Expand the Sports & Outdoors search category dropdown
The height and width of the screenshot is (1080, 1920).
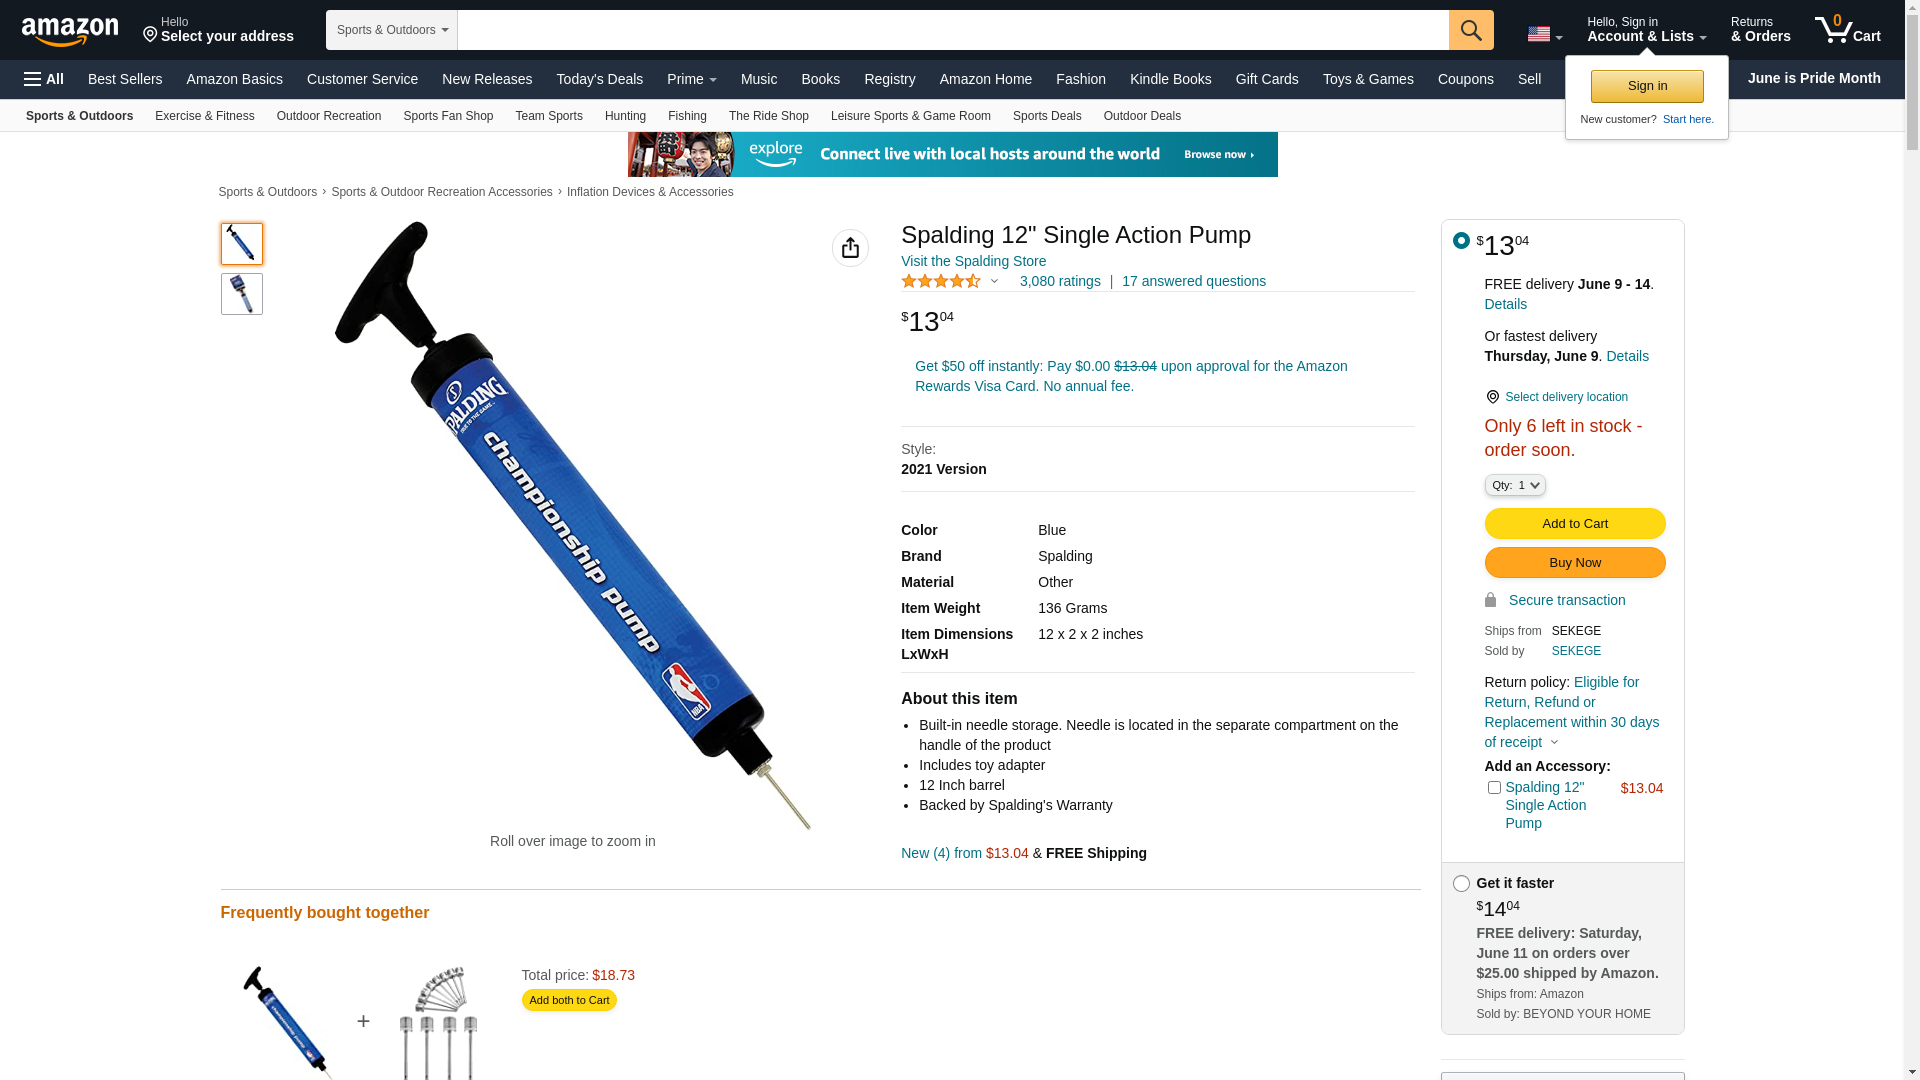click(392, 30)
